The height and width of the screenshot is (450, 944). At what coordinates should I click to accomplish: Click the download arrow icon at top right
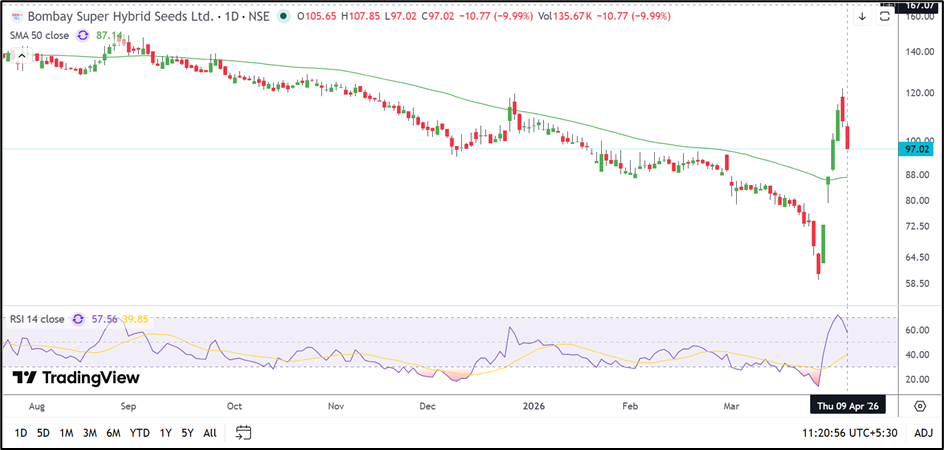pyautogui.click(x=862, y=16)
